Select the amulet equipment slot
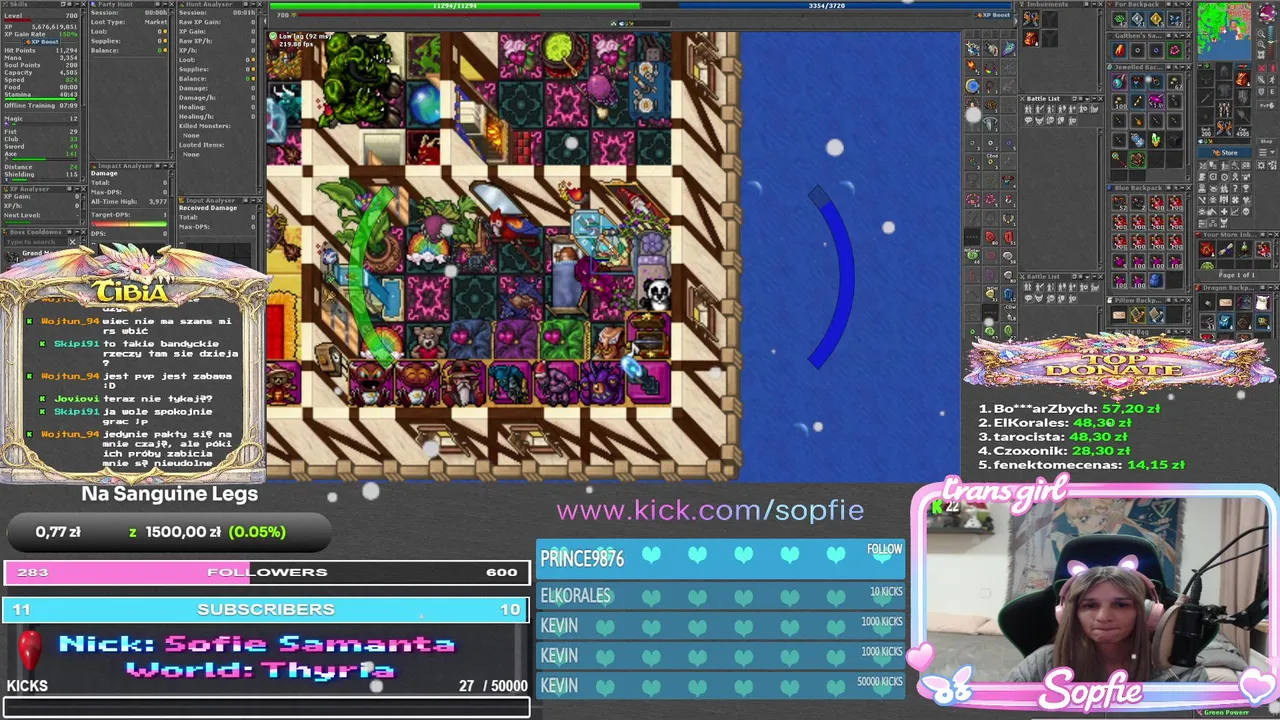Image resolution: width=1280 pixels, height=720 pixels. 1206,79
